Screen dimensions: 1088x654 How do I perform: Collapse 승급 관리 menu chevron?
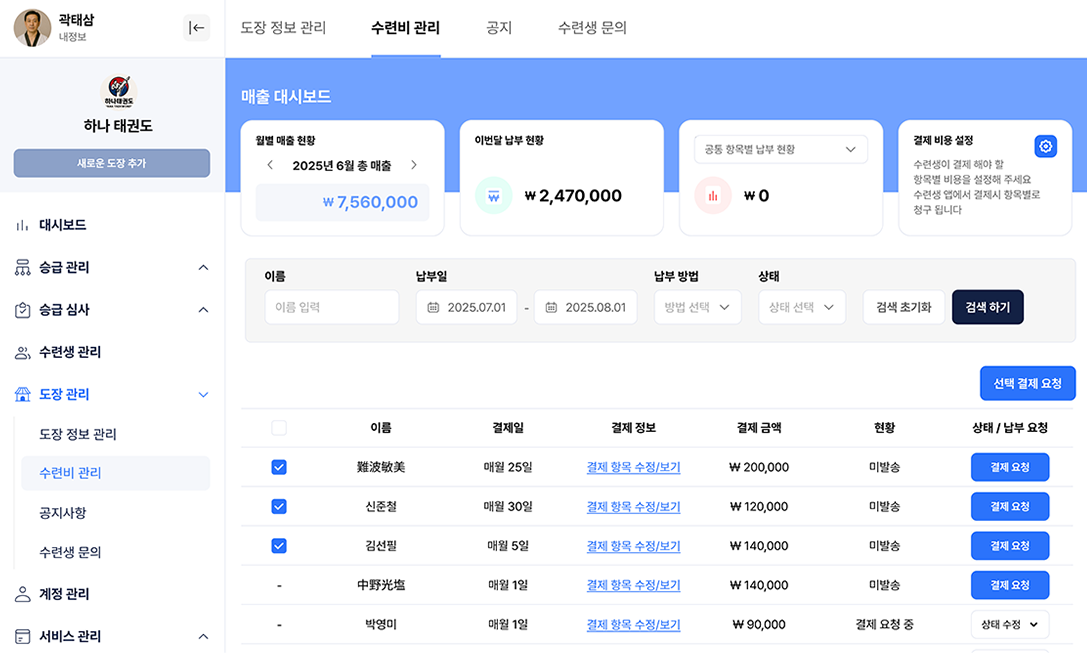203,268
